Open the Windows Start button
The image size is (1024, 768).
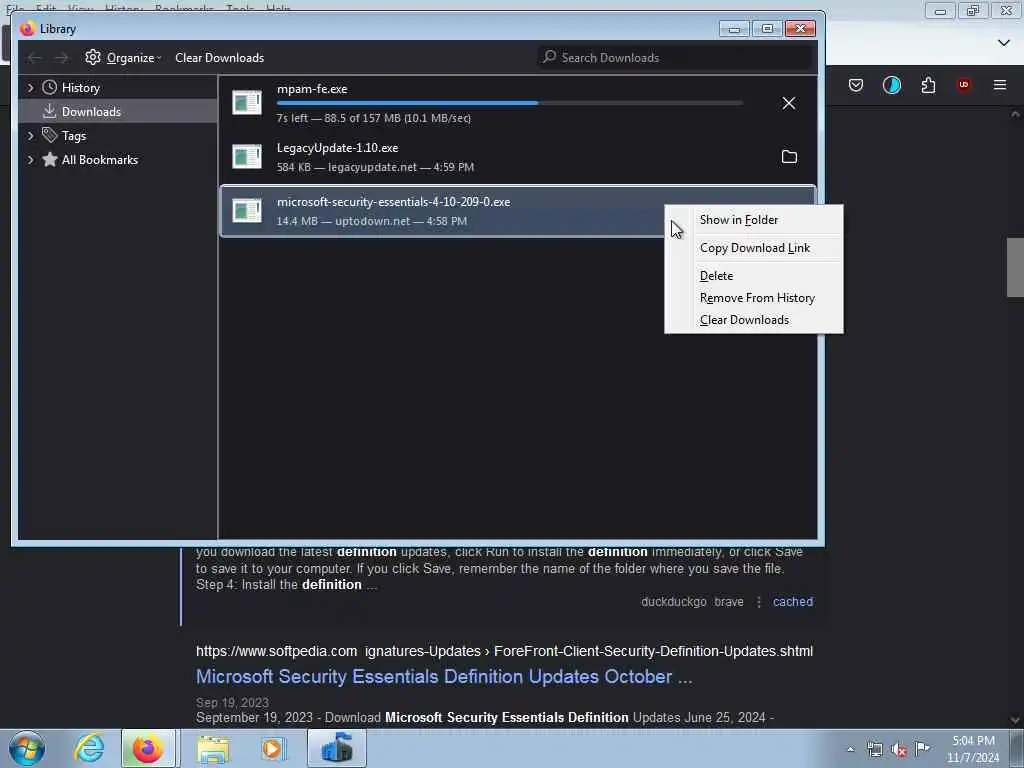27,748
